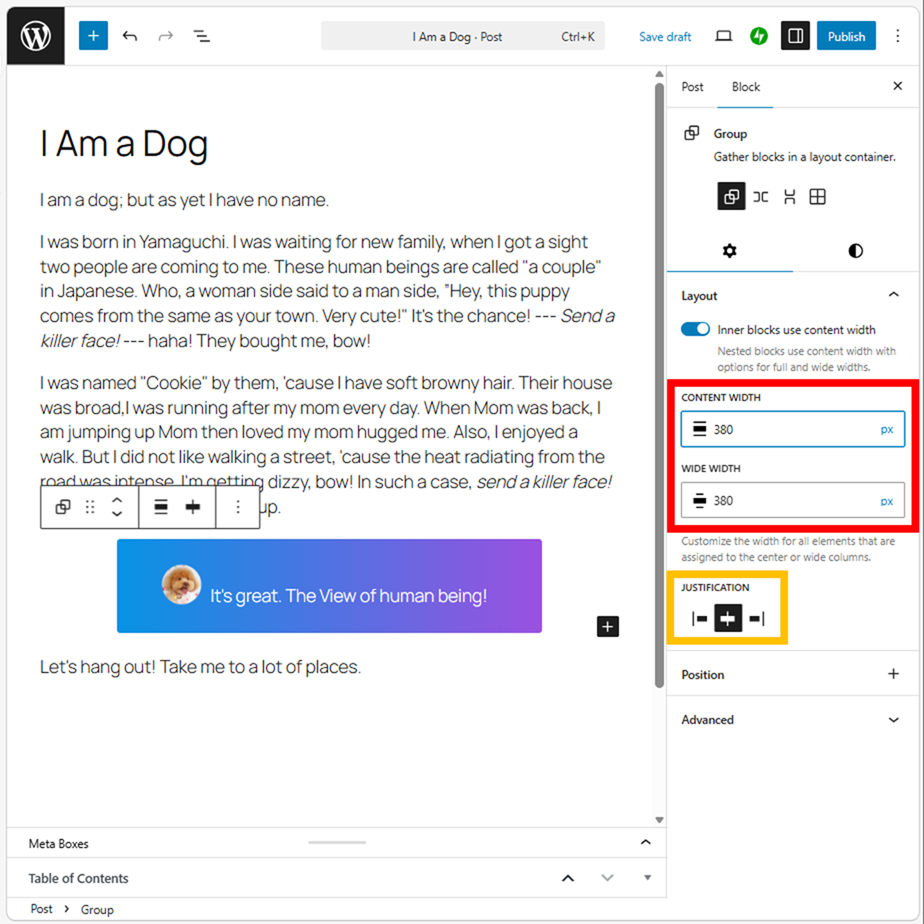
Task: Select the Grid layout variation icon
Action: point(818,197)
